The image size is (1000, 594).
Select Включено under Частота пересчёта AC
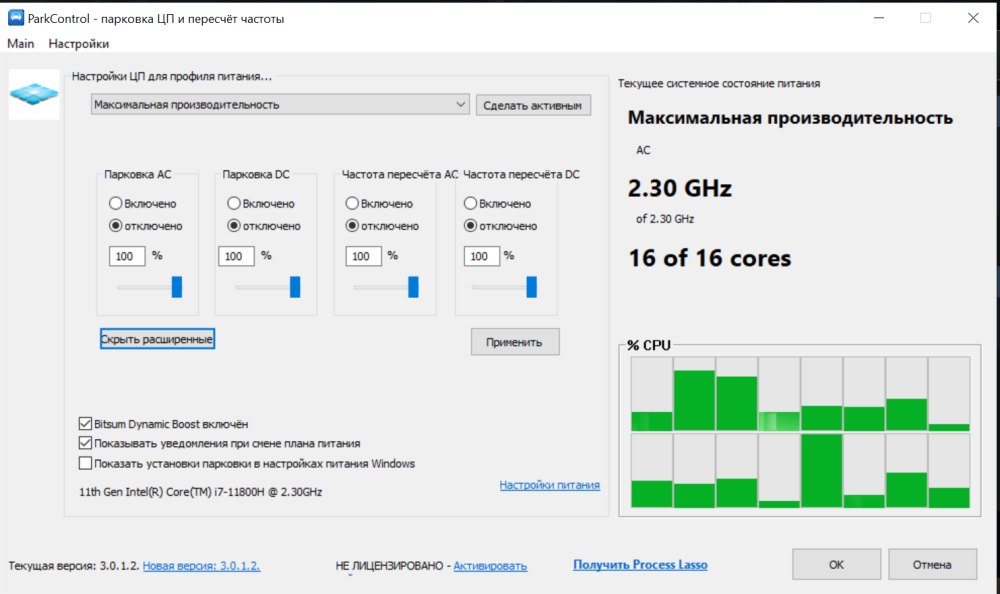click(x=352, y=204)
